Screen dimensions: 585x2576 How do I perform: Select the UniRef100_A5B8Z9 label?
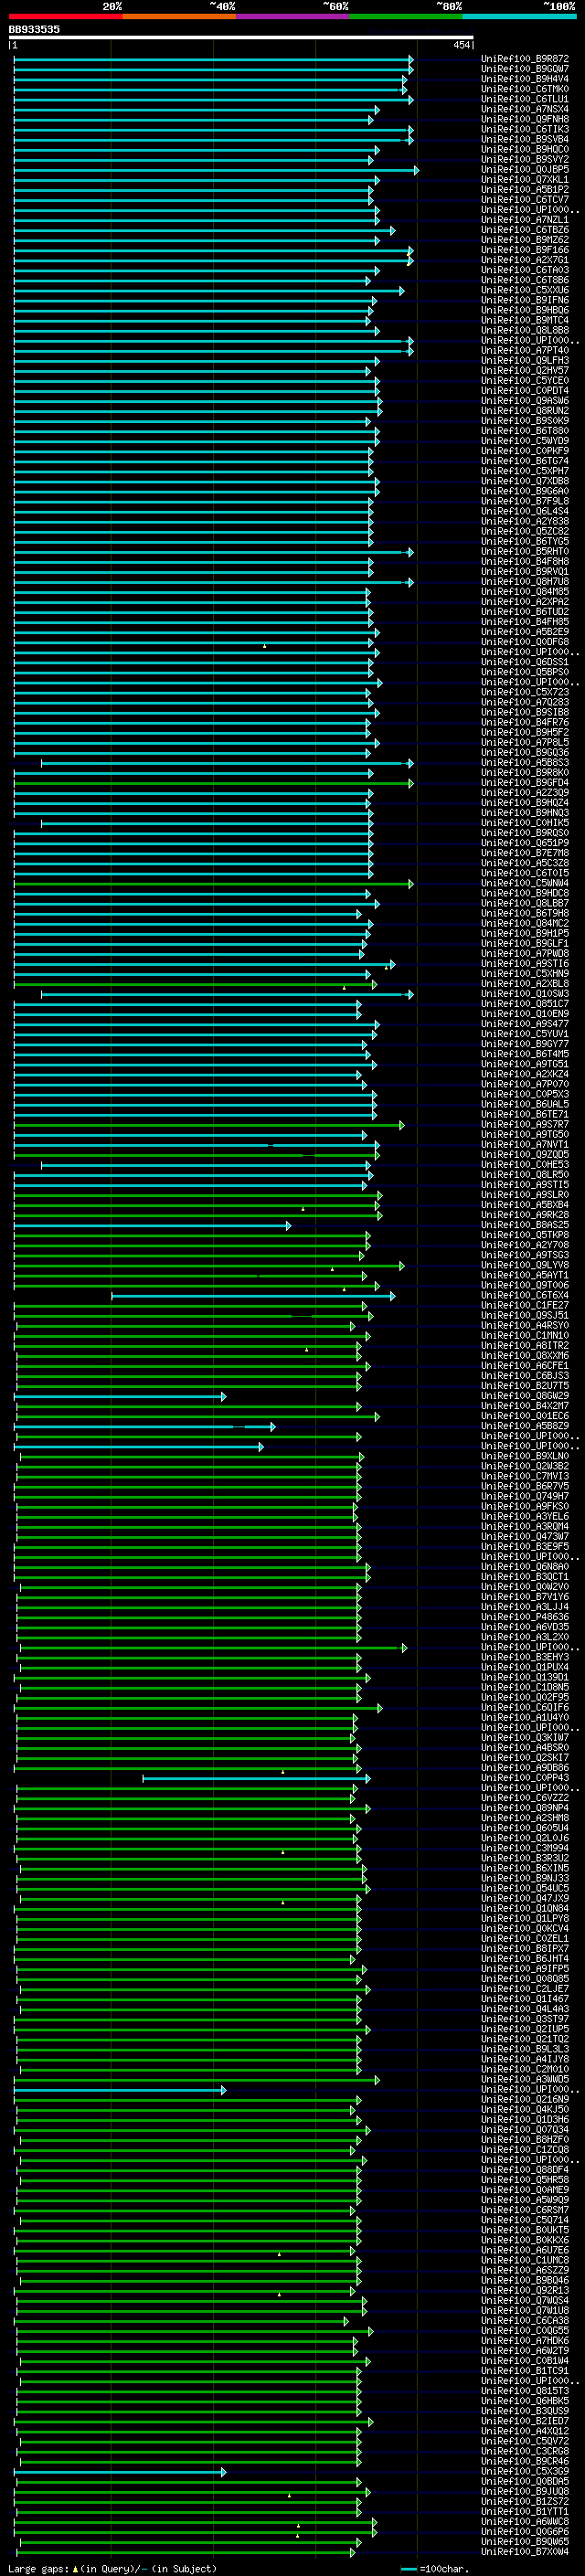[x=525, y=1426]
